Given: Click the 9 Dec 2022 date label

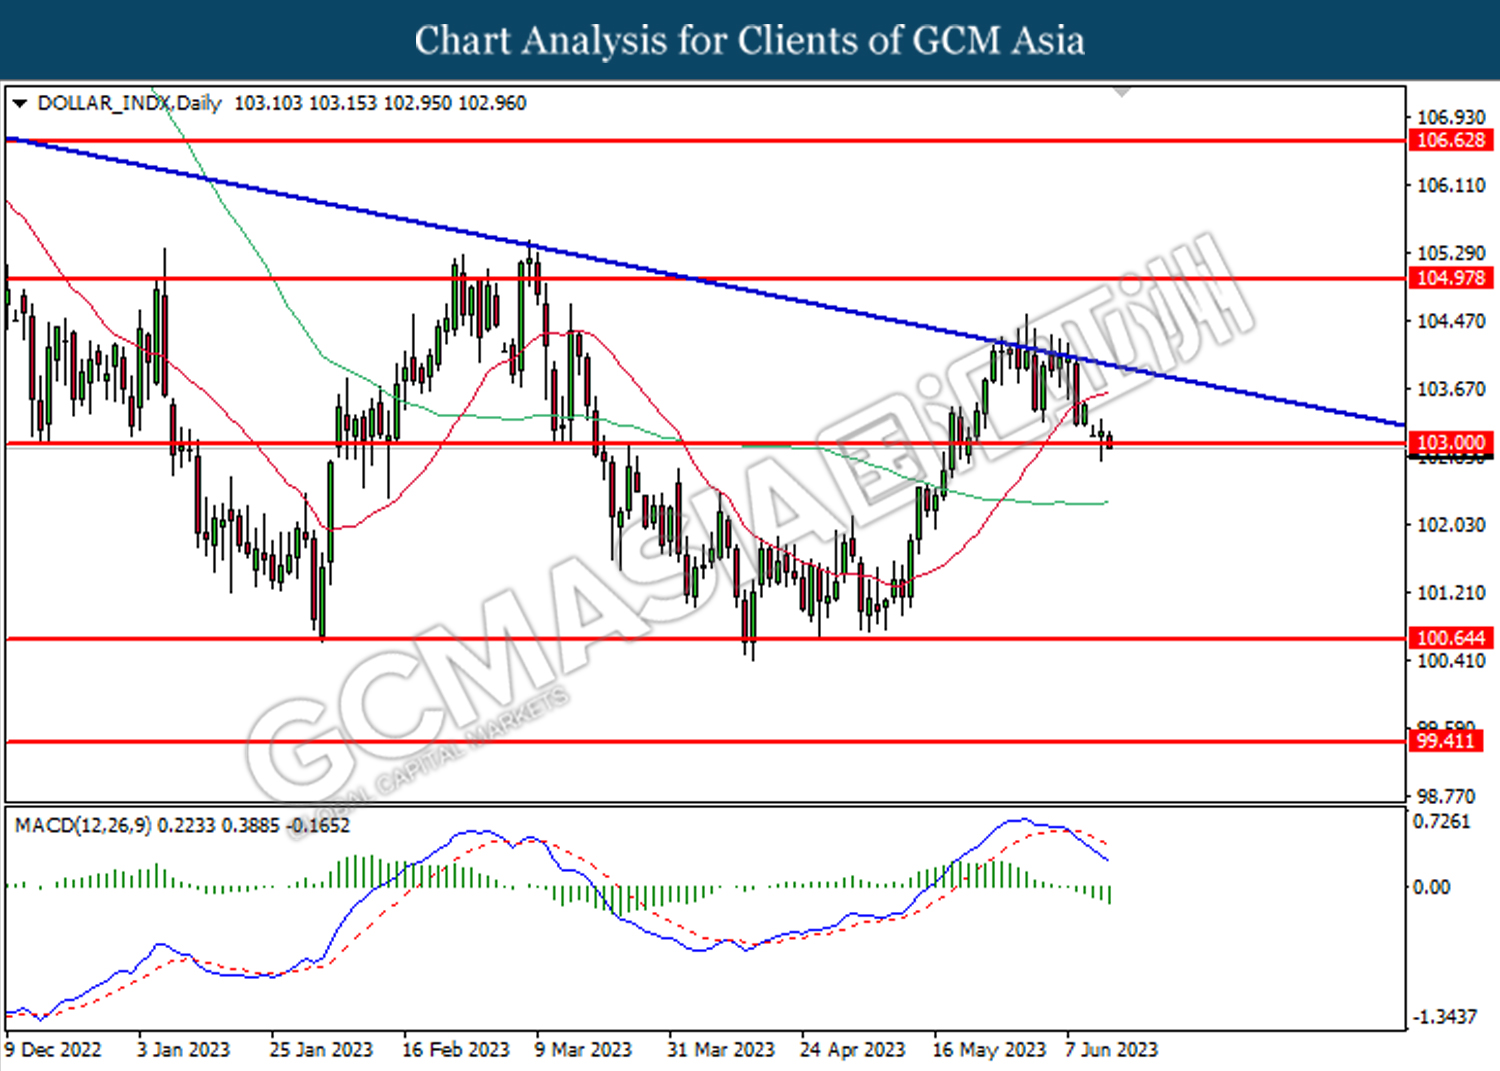Looking at the screenshot, I should click(x=53, y=1049).
